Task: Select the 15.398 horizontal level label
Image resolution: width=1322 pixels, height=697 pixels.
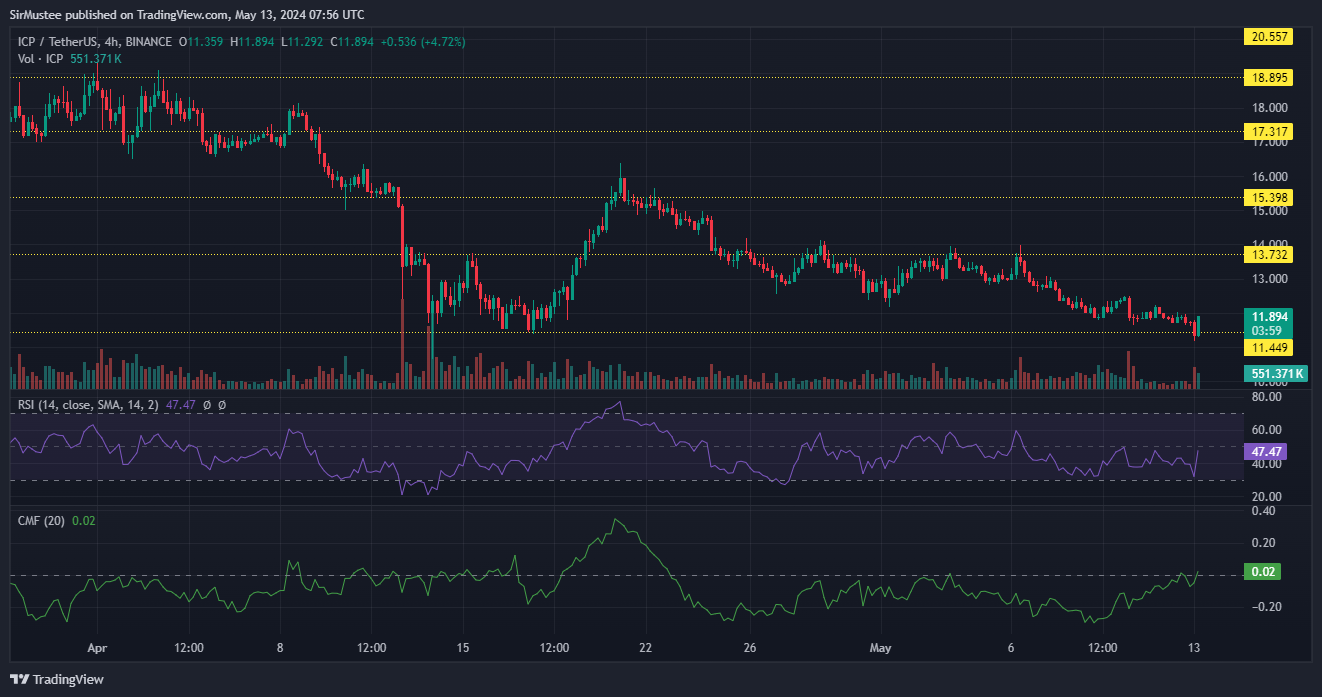Action: [x=1269, y=198]
